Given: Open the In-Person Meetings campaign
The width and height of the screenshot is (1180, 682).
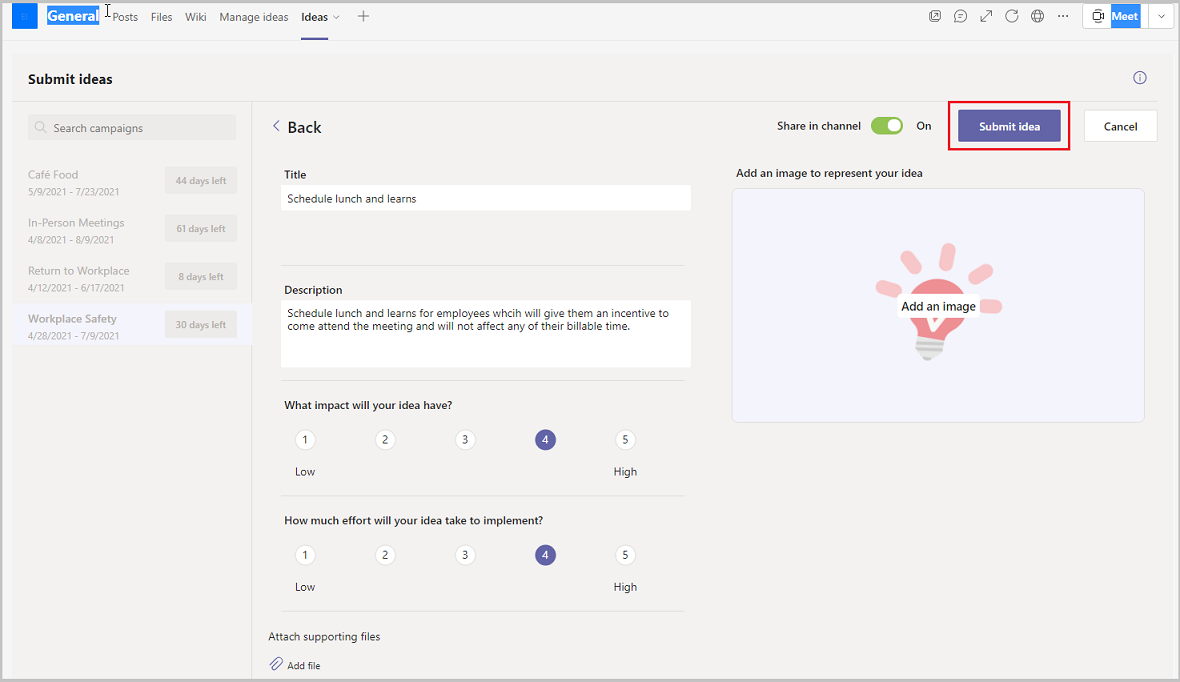Looking at the screenshot, I should coord(132,230).
